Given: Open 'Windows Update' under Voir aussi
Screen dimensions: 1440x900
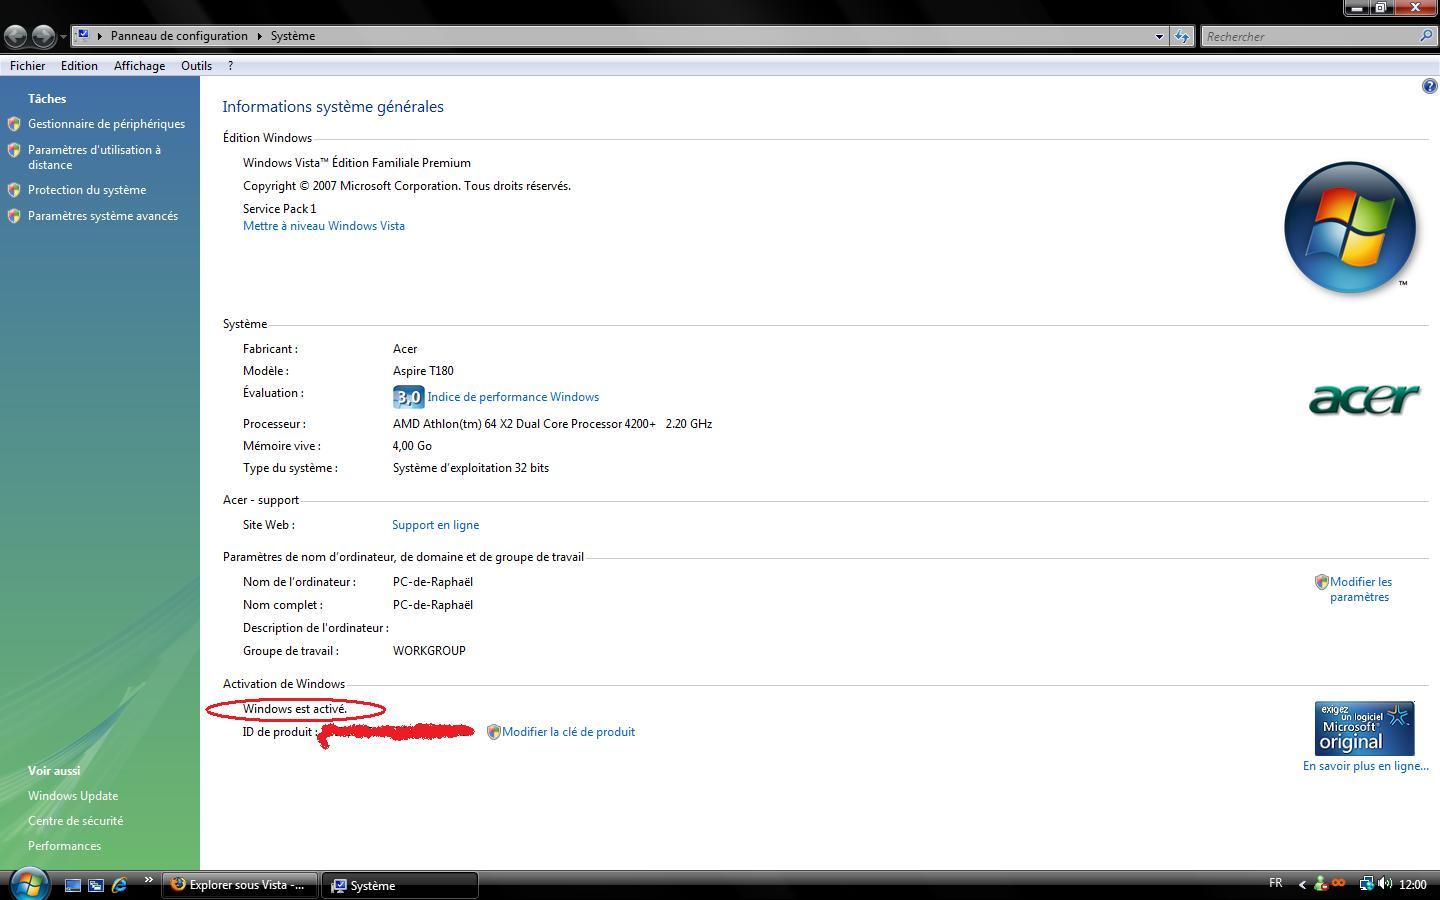Looking at the screenshot, I should pyautogui.click(x=73, y=796).
